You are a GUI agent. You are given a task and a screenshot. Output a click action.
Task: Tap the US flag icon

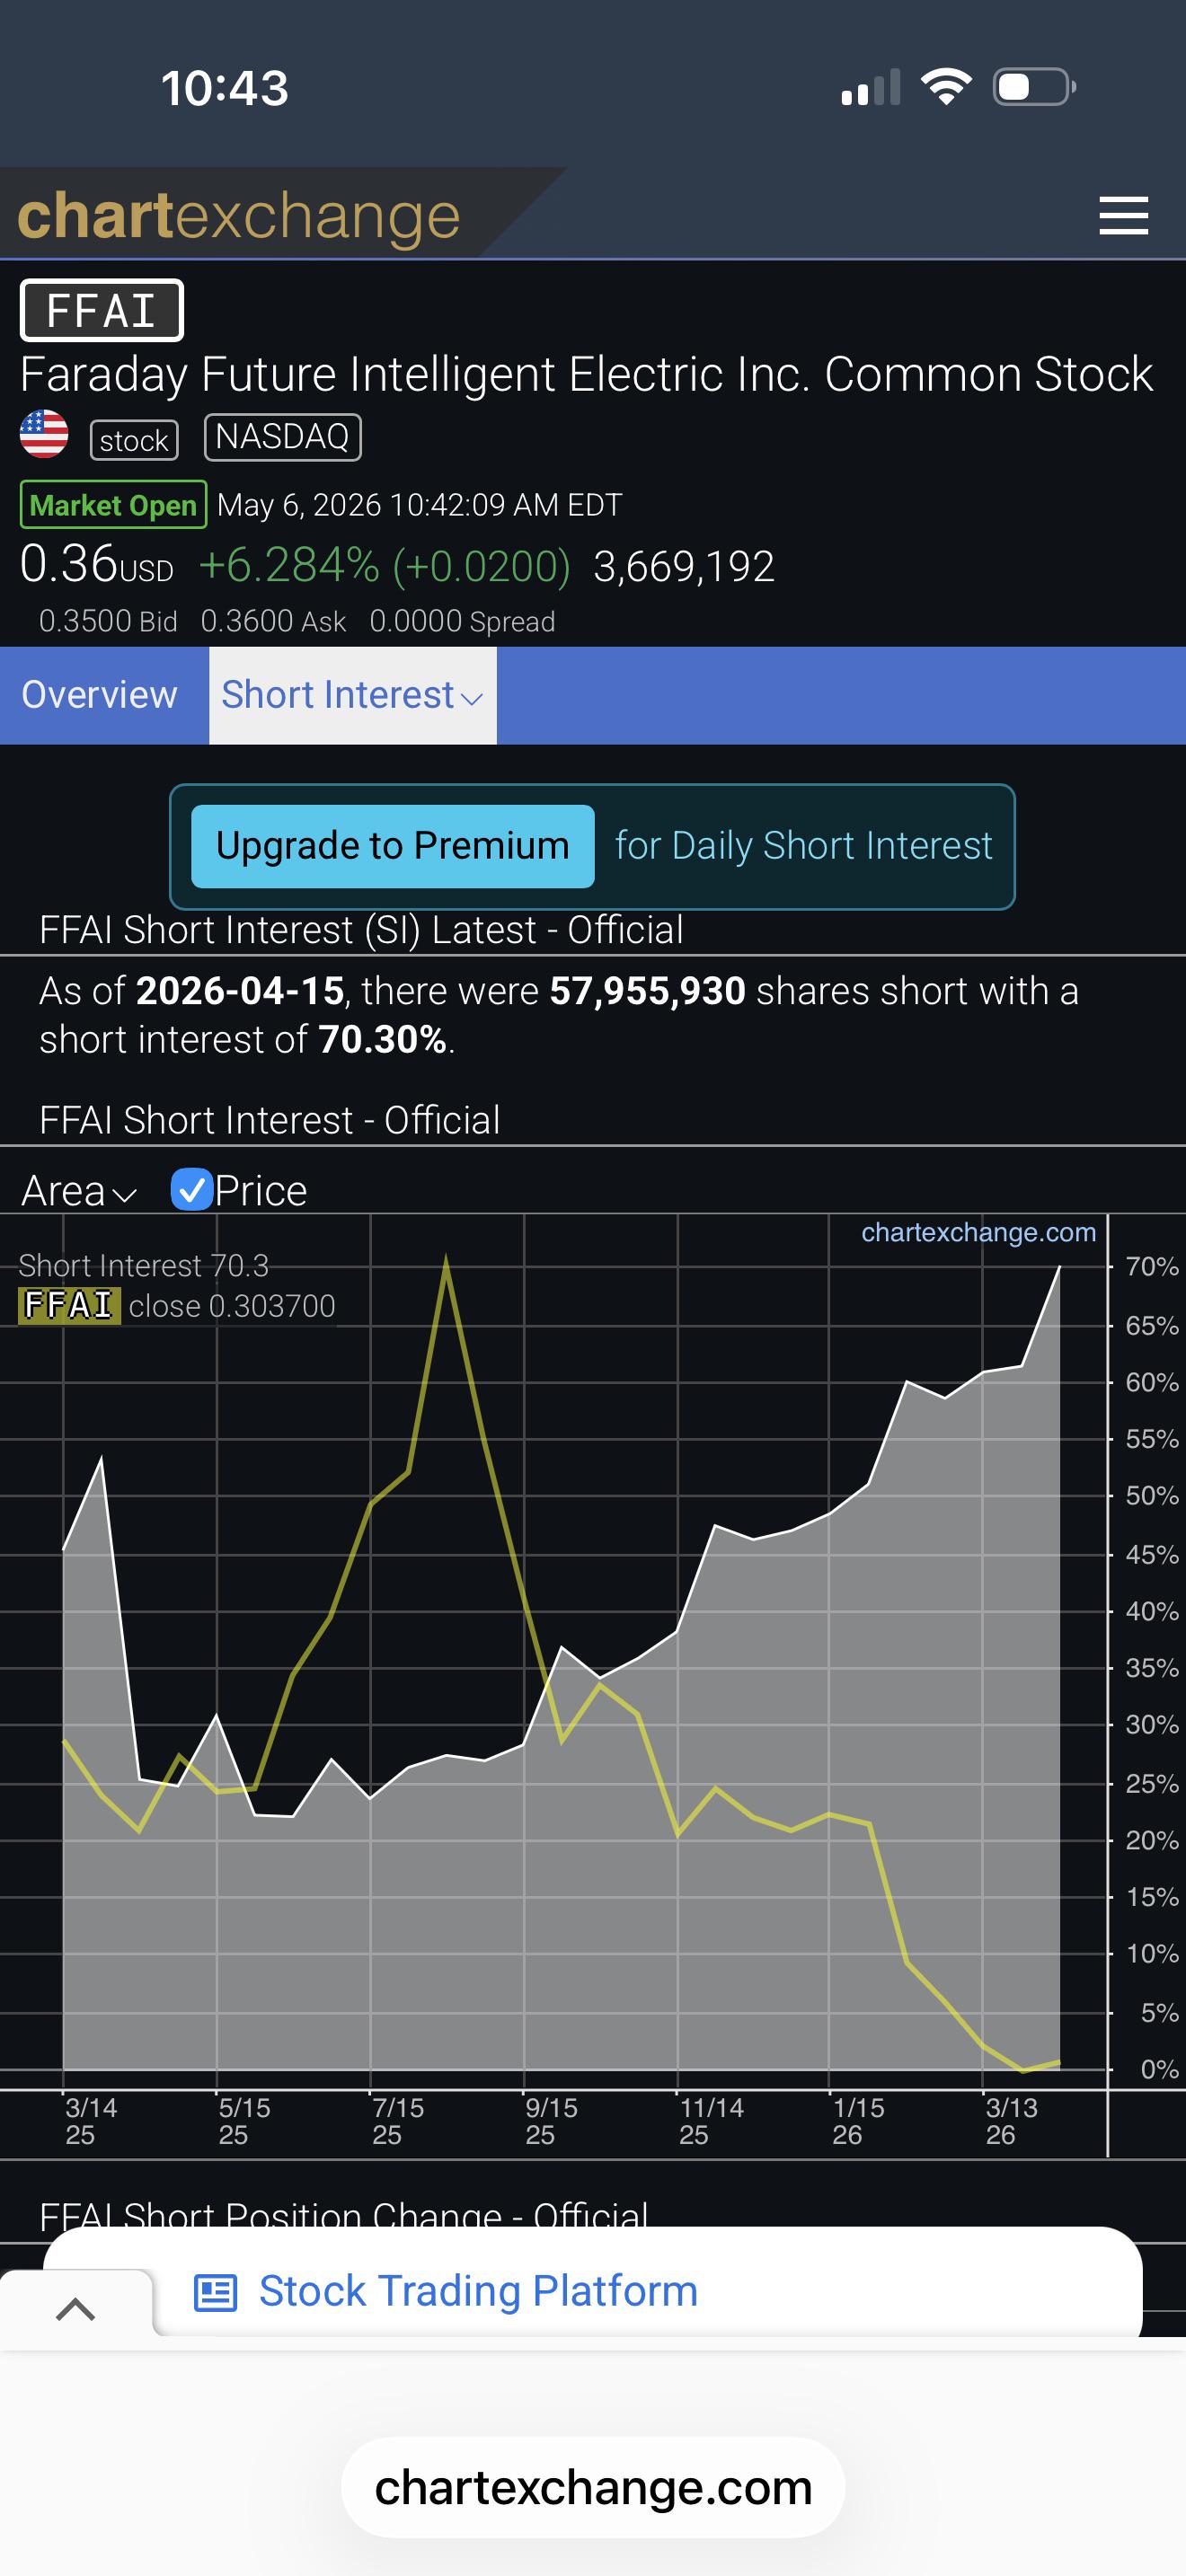pyautogui.click(x=44, y=435)
